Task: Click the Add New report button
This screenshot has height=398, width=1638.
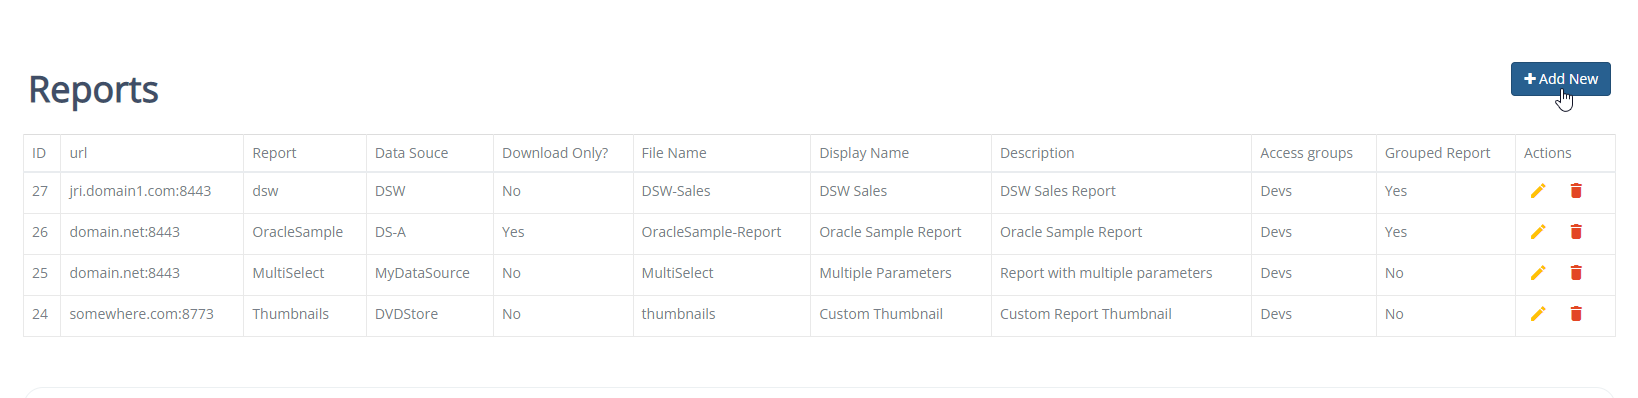Action: pos(1560,79)
